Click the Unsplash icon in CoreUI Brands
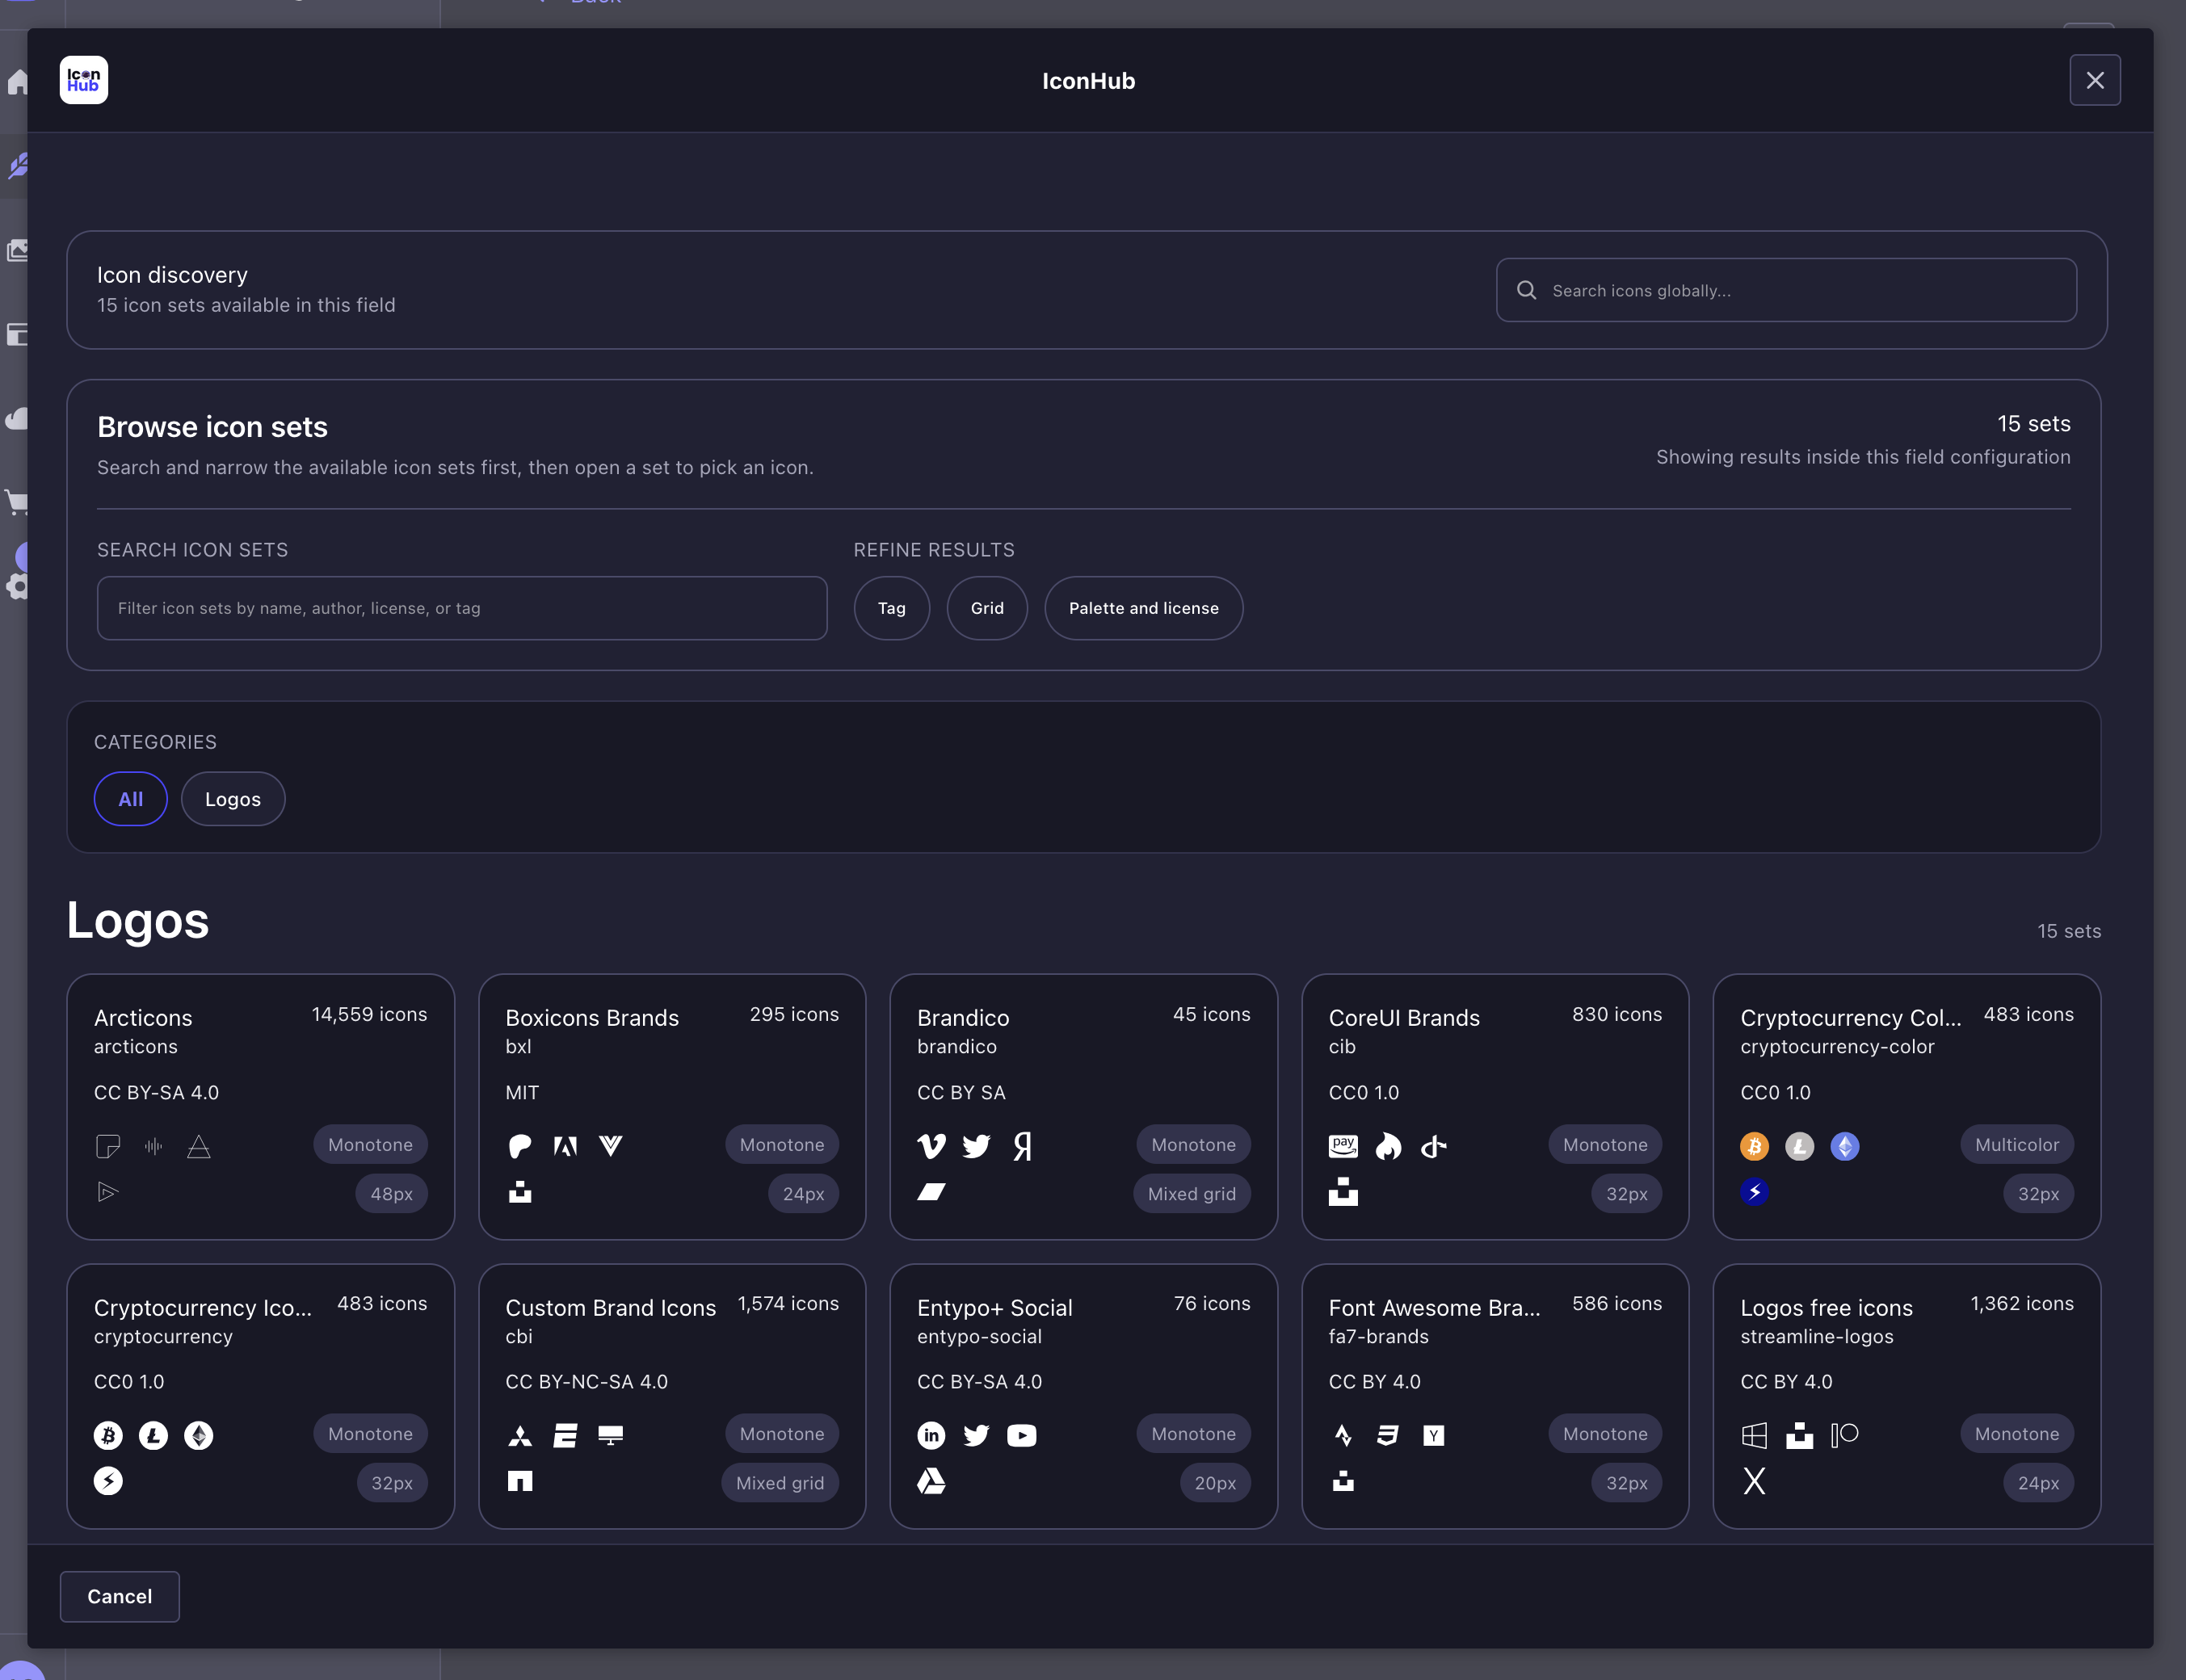The width and height of the screenshot is (2186, 1680). point(1343,1191)
